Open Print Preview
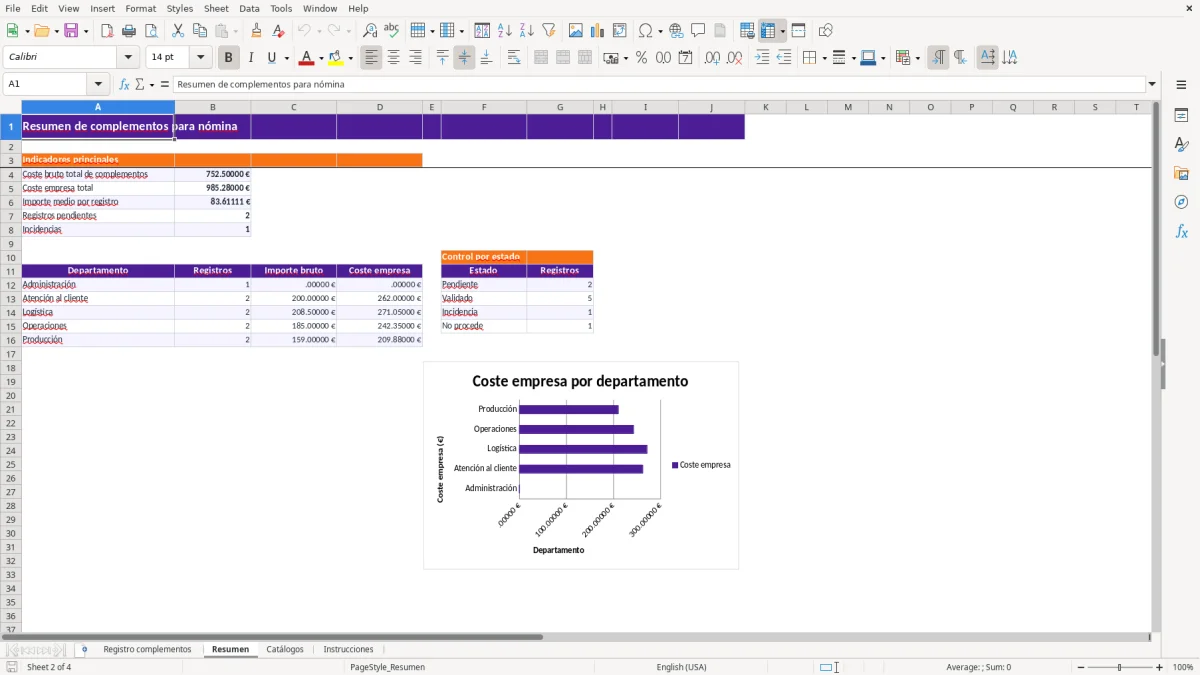1200x675 pixels. [151, 31]
